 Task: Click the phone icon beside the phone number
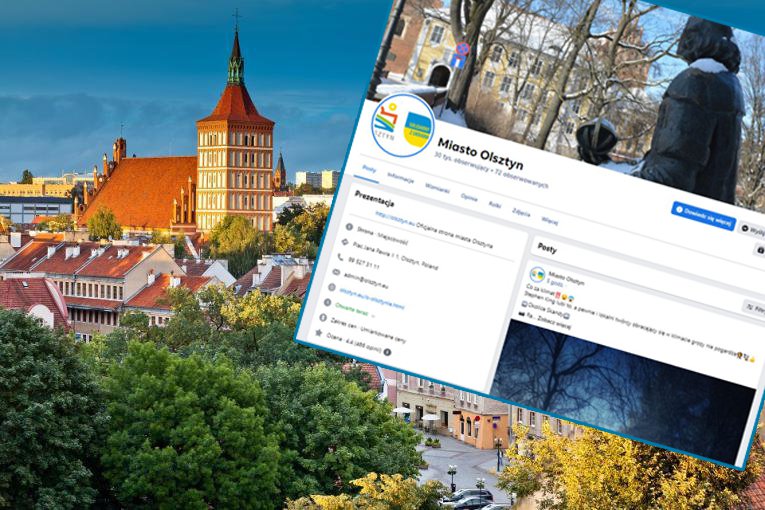340,257
